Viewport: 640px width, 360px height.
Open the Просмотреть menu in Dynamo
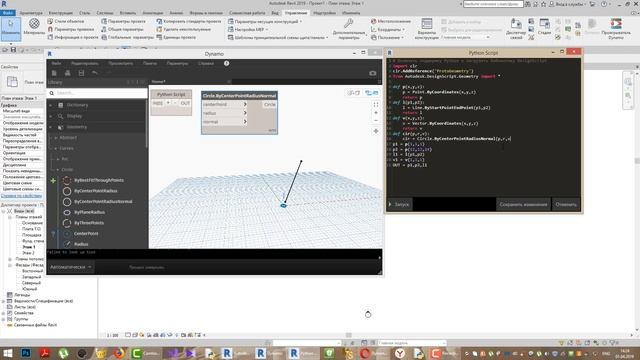click(121, 64)
